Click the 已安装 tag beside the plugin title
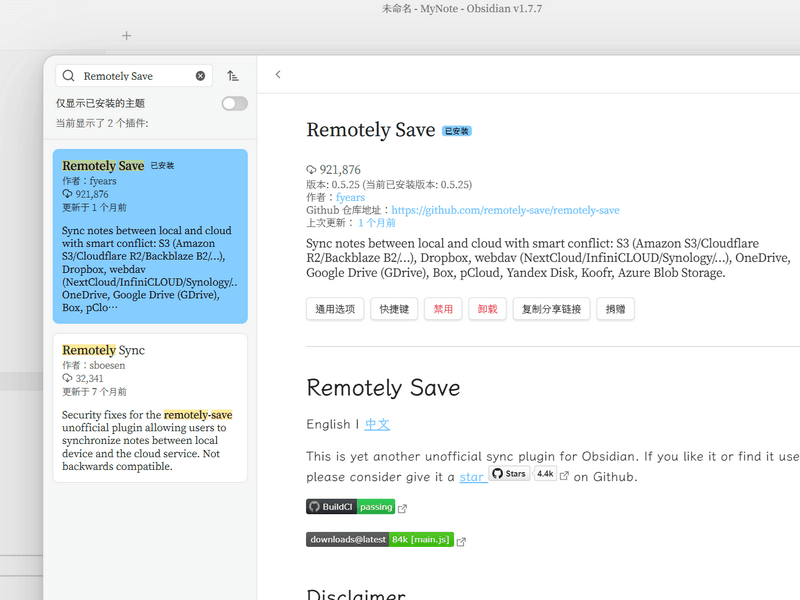This screenshot has height=600, width=800. click(x=457, y=131)
